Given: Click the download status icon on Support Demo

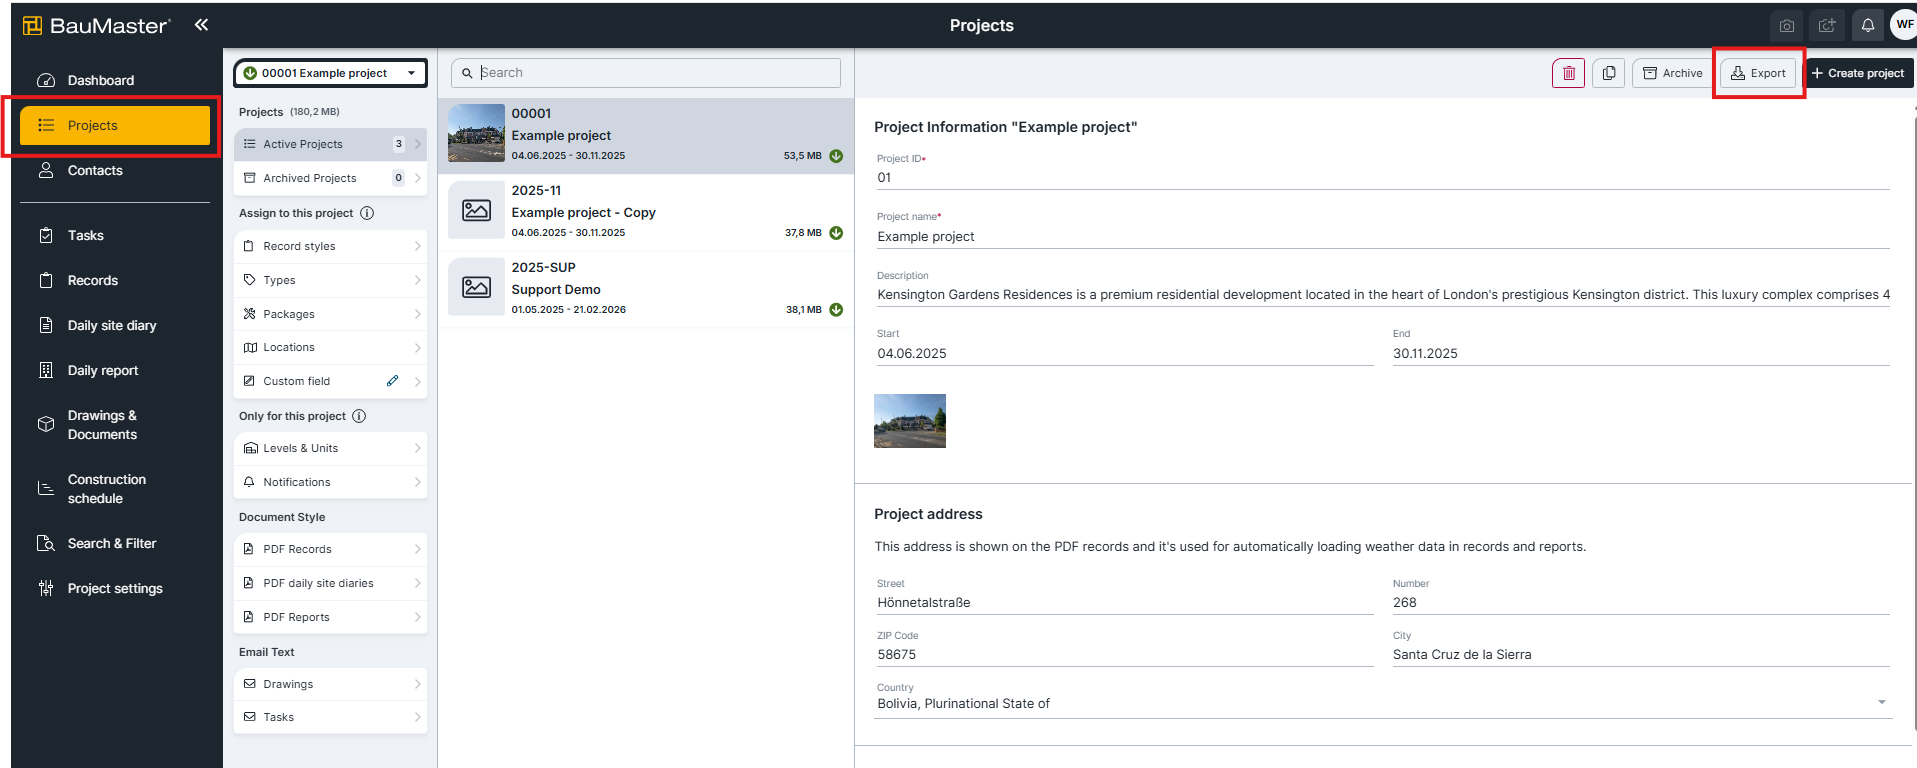Looking at the screenshot, I should [836, 310].
